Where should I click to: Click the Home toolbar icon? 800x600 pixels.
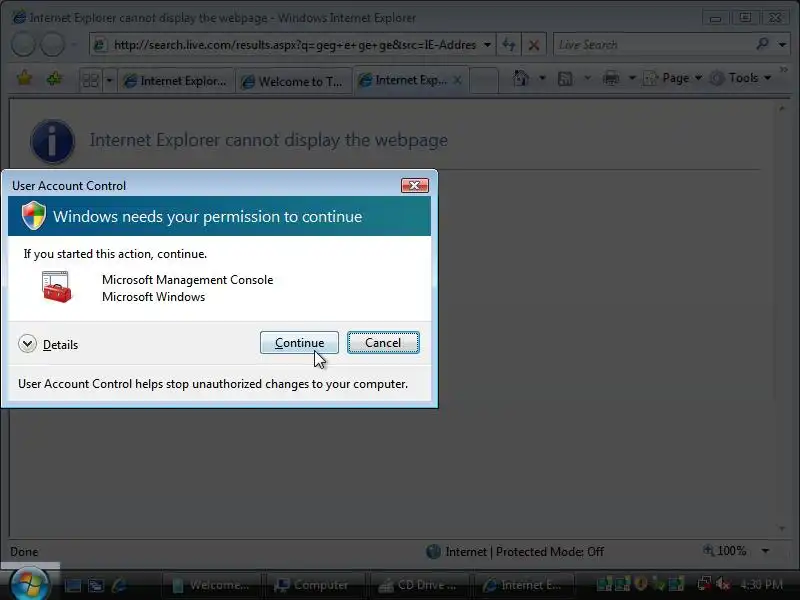pos(520,79)
